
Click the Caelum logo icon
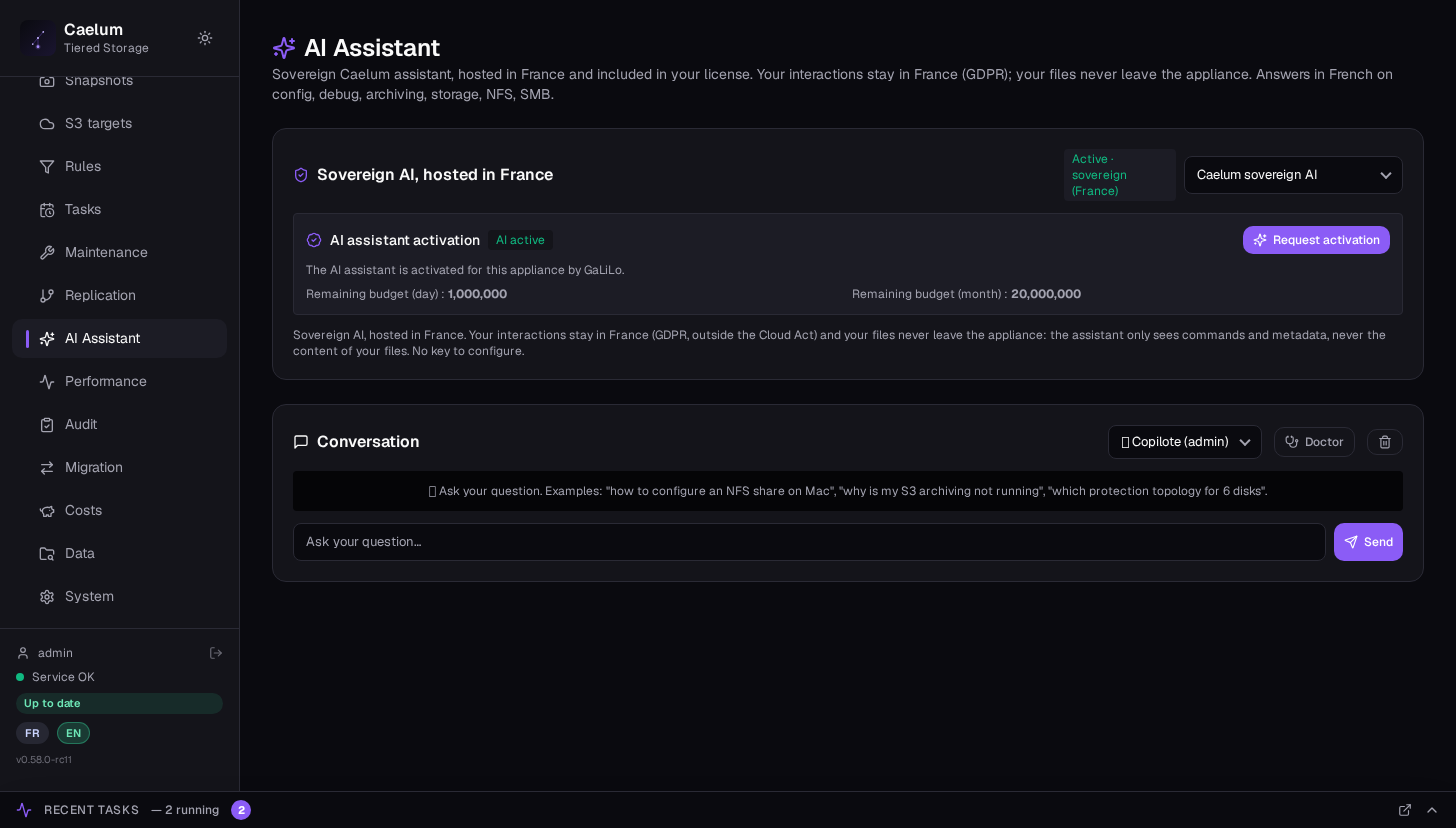[38, 38]
